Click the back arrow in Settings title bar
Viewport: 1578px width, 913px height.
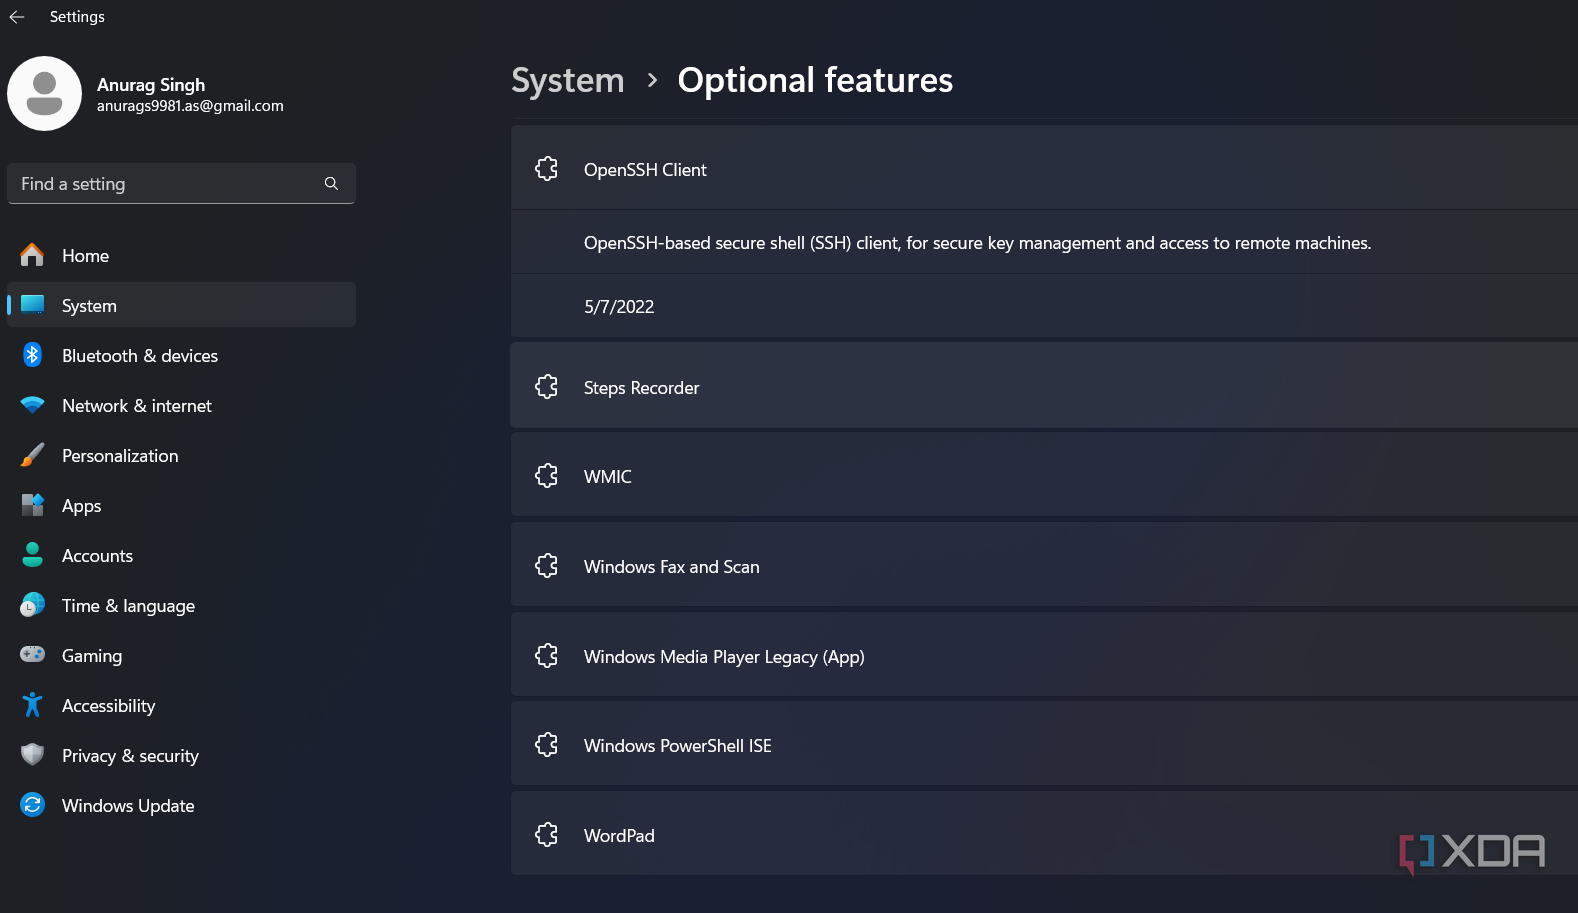[17, 17]
